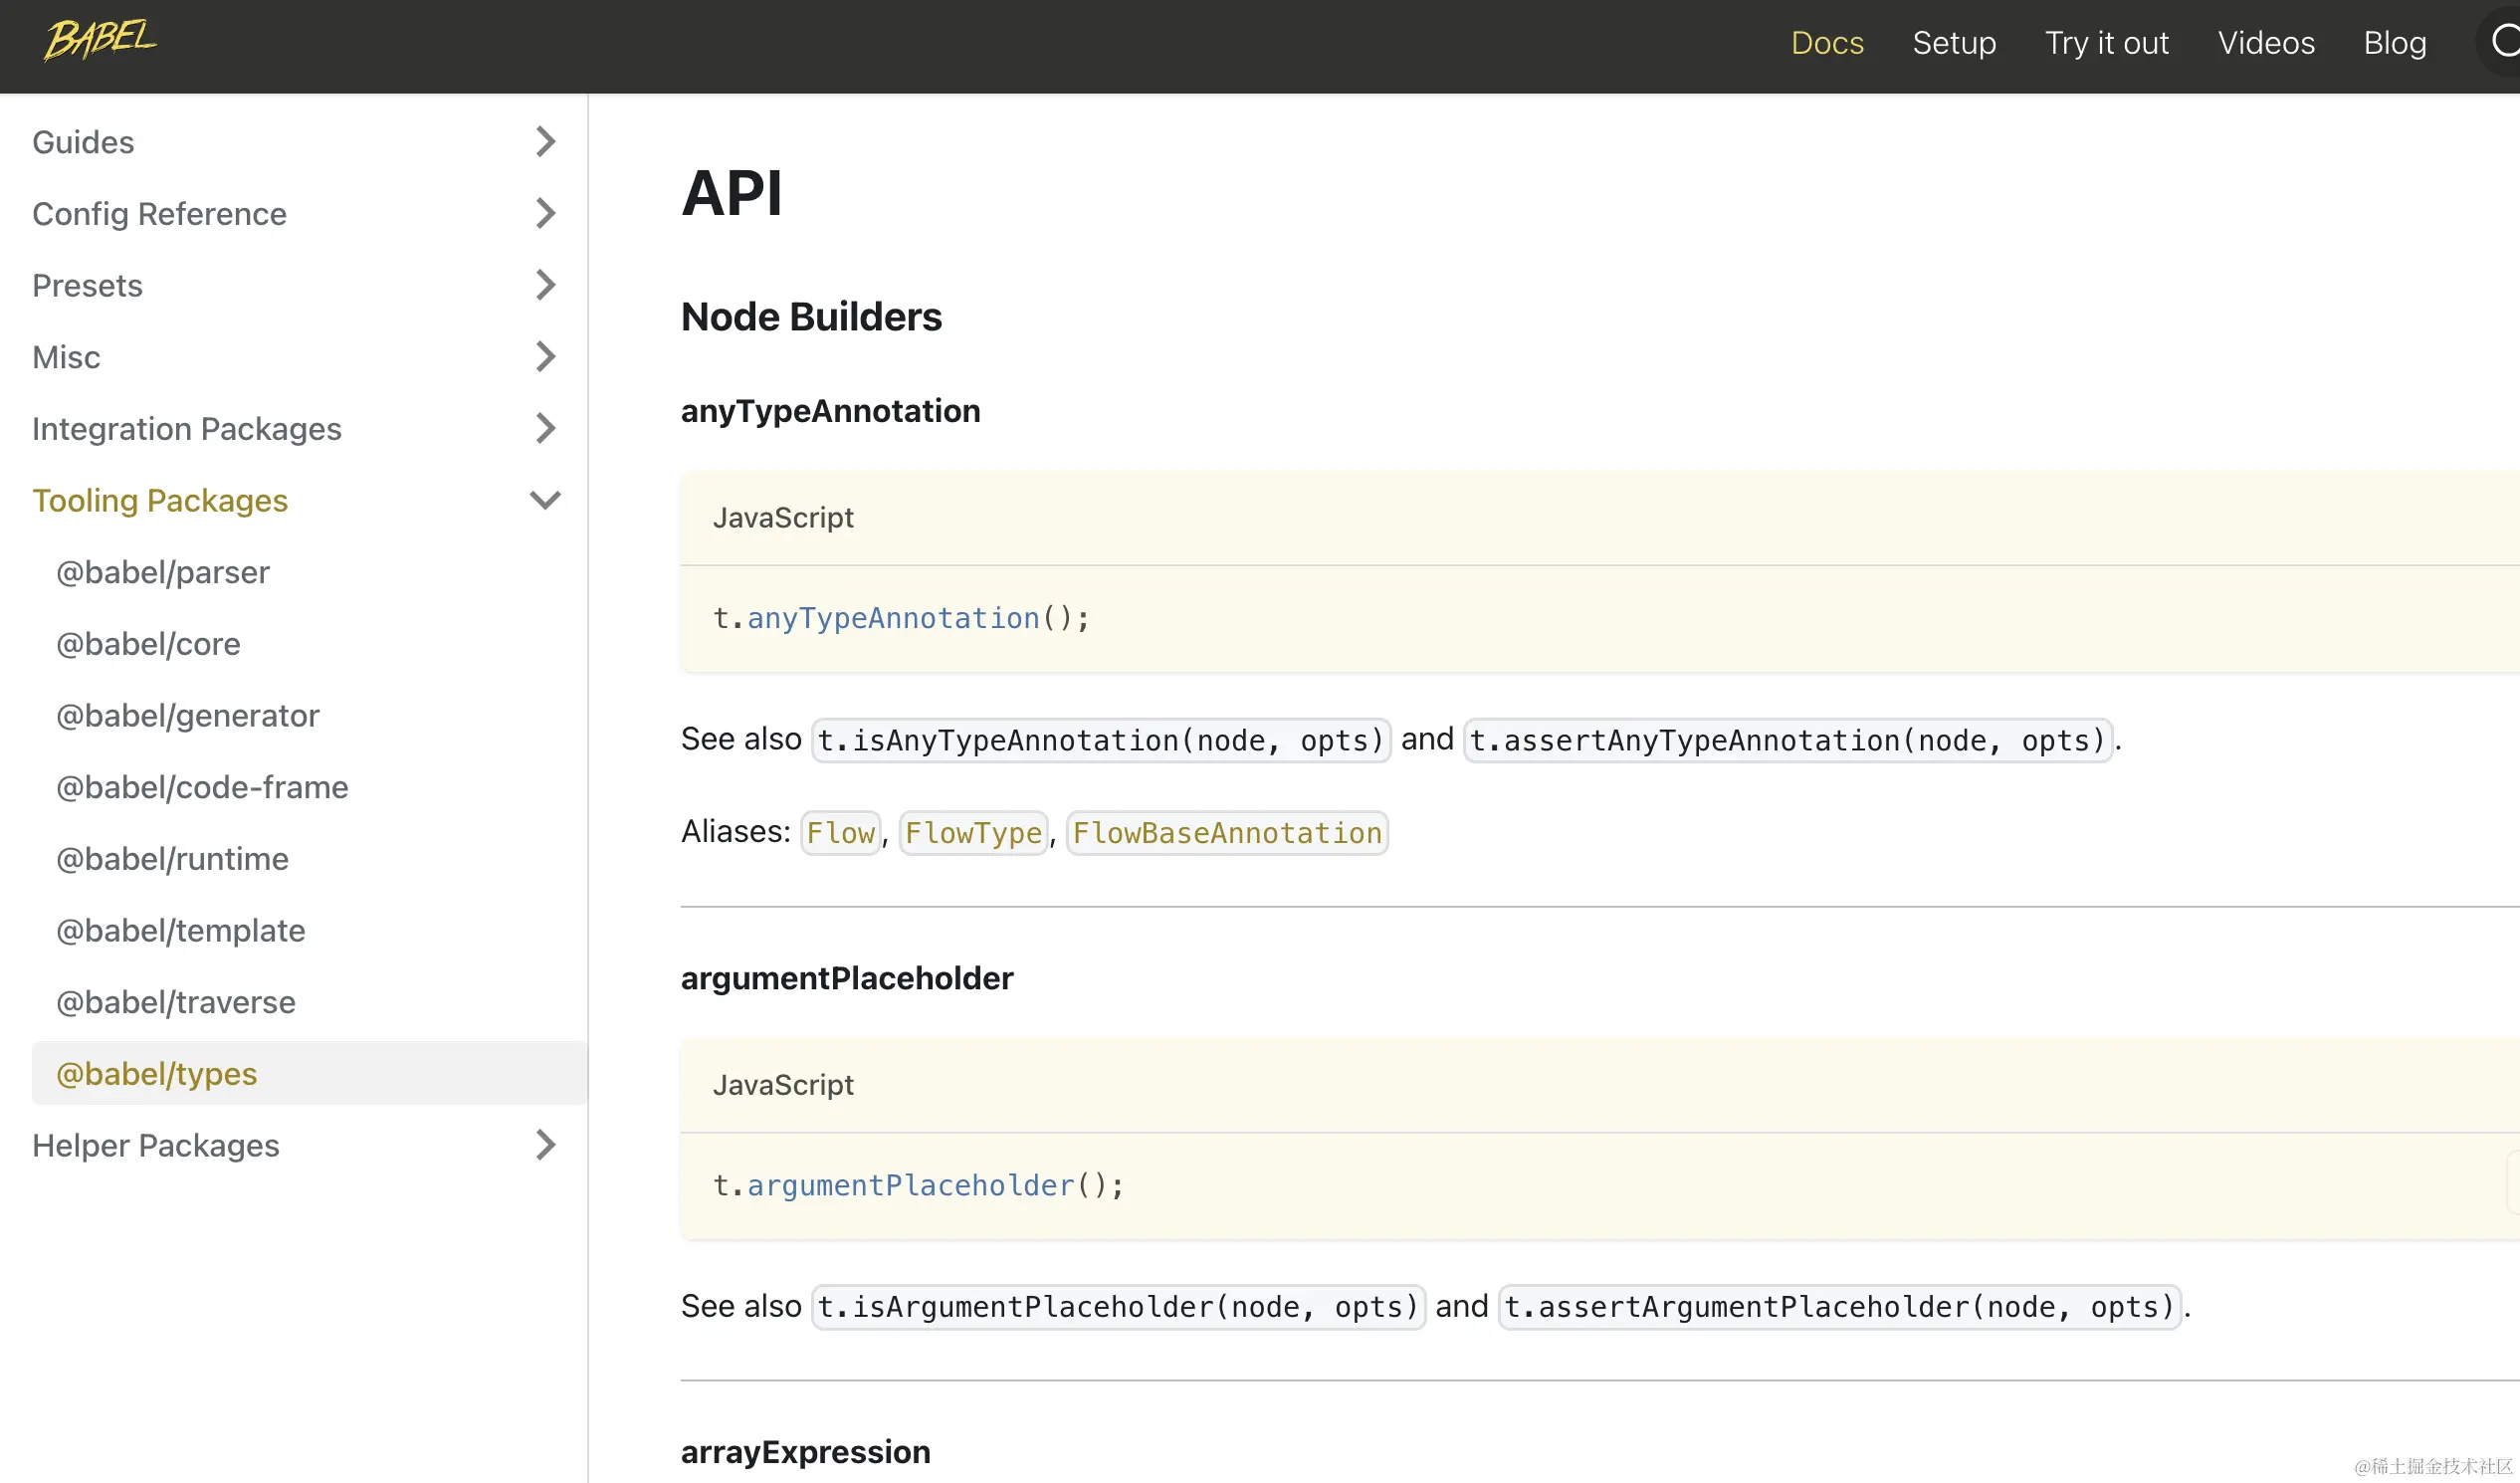Open @babel/parser docs page
The height and width of the screenshot is (1483, 2520).
coord(163,572)
